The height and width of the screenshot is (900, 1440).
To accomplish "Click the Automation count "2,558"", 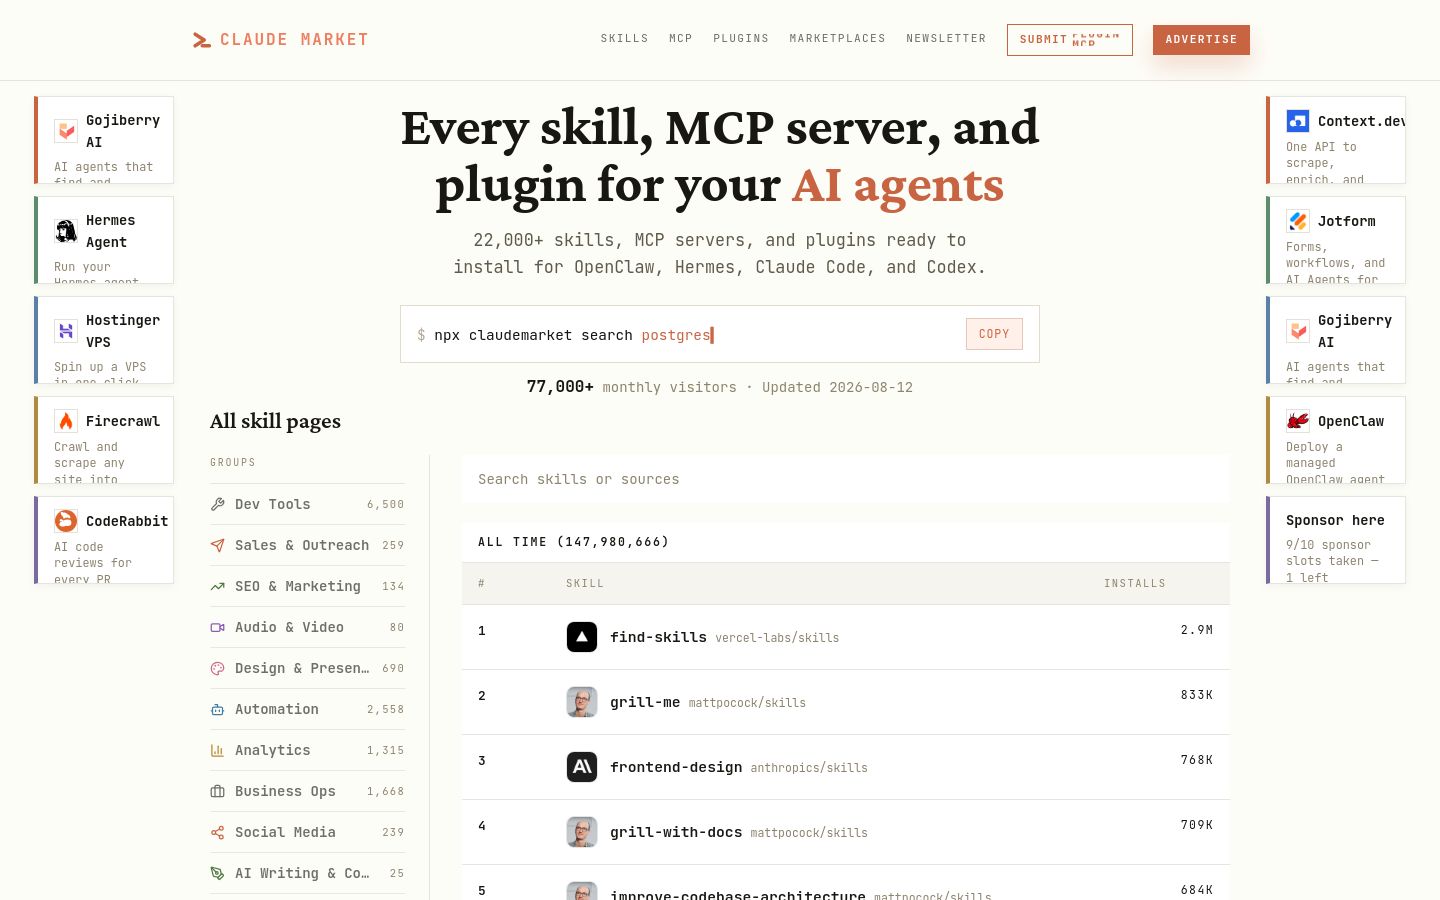I will 386,710.
